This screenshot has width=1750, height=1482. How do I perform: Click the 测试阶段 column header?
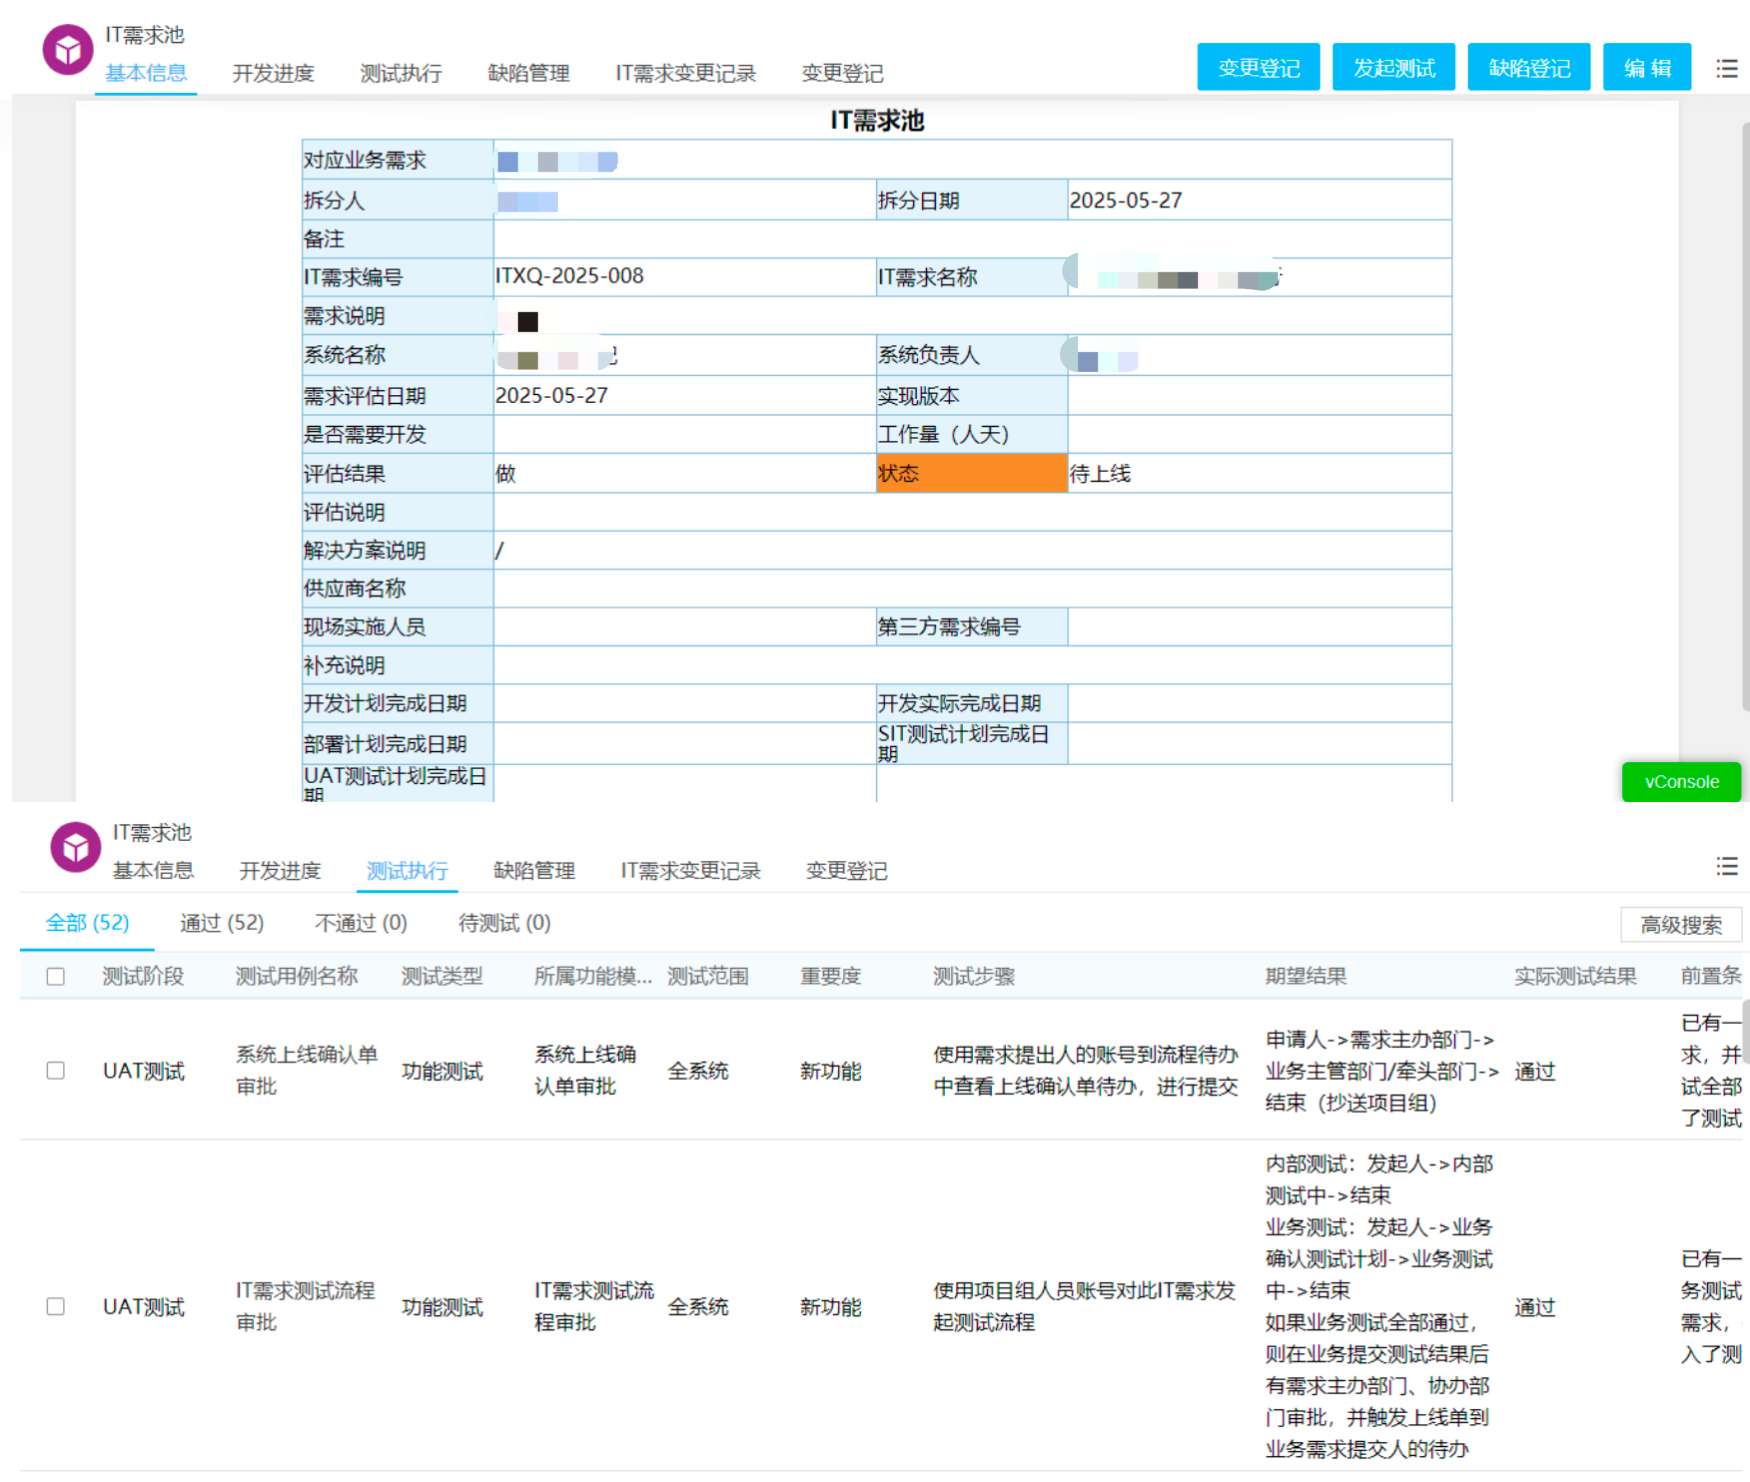coord(143,976)
